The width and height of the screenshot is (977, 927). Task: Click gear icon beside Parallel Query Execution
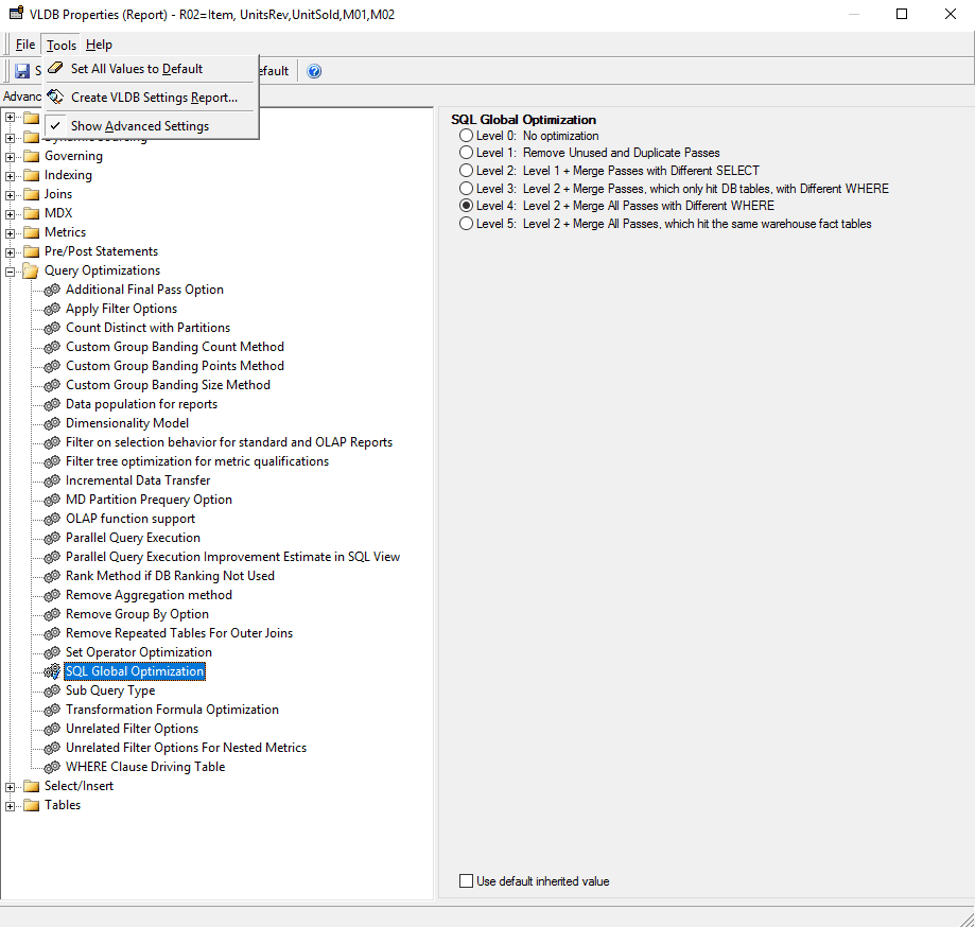tap(52, 538)
